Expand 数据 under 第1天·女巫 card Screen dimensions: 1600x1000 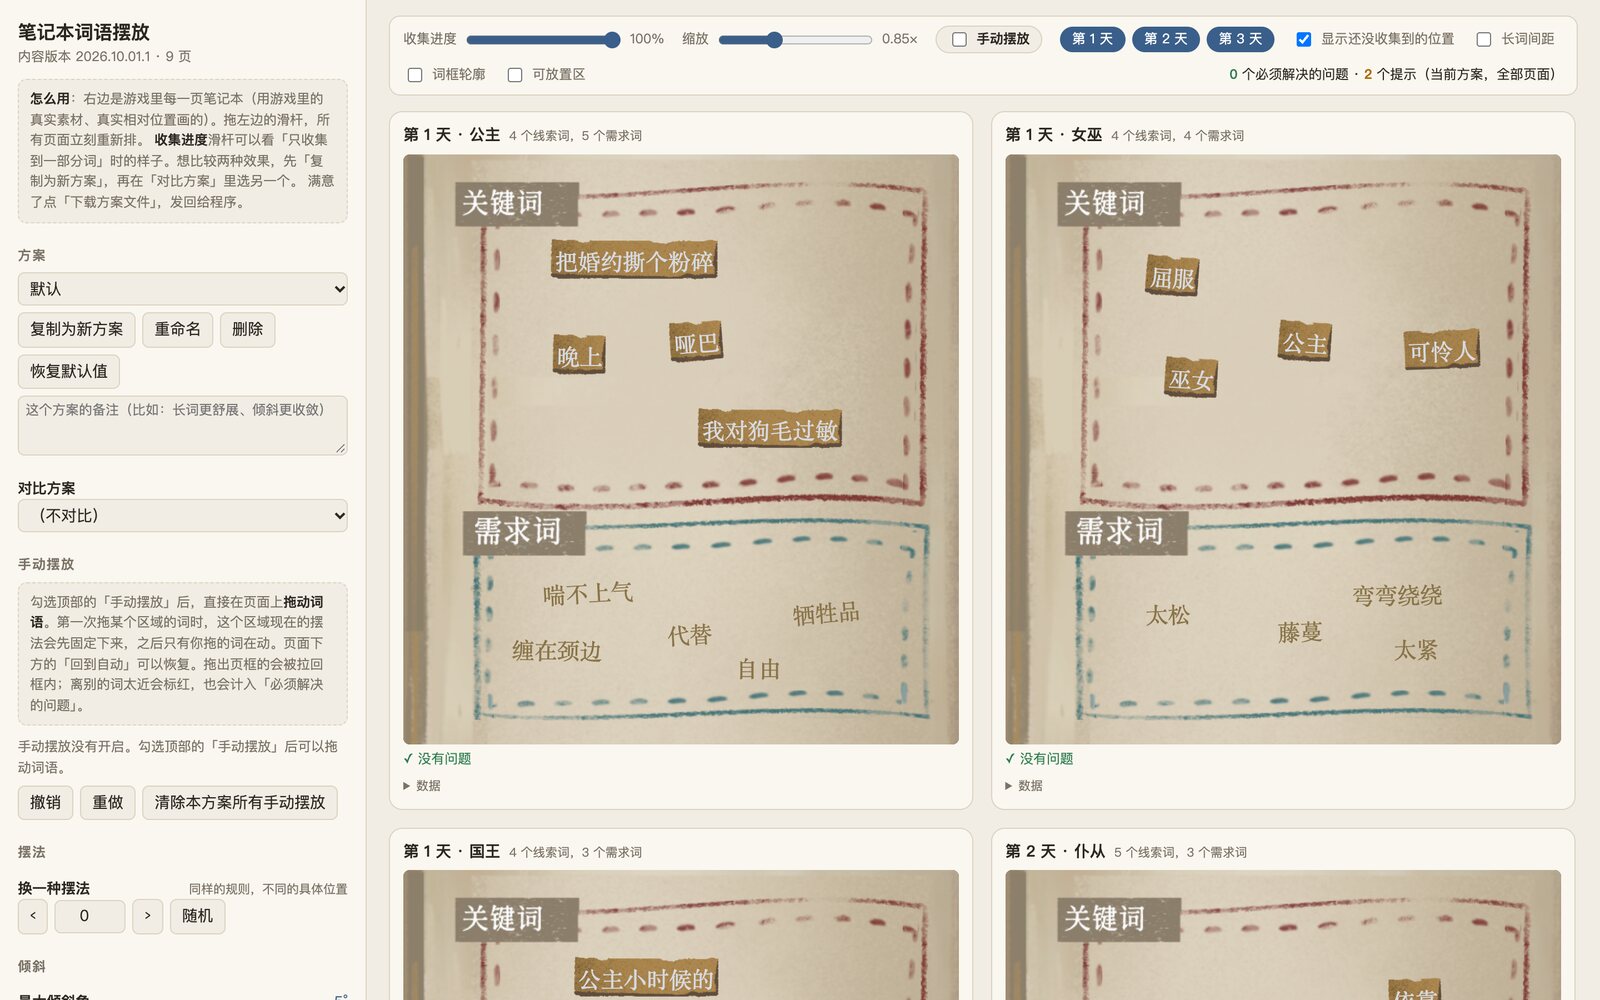click(x=1024, y=786)
